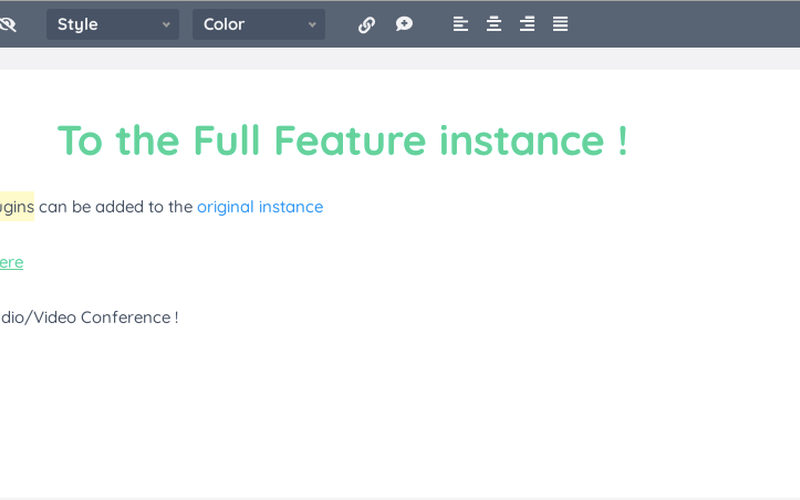Click the heading "To the Full Feature instance !"
800x500 pixels.
point(343,140)
